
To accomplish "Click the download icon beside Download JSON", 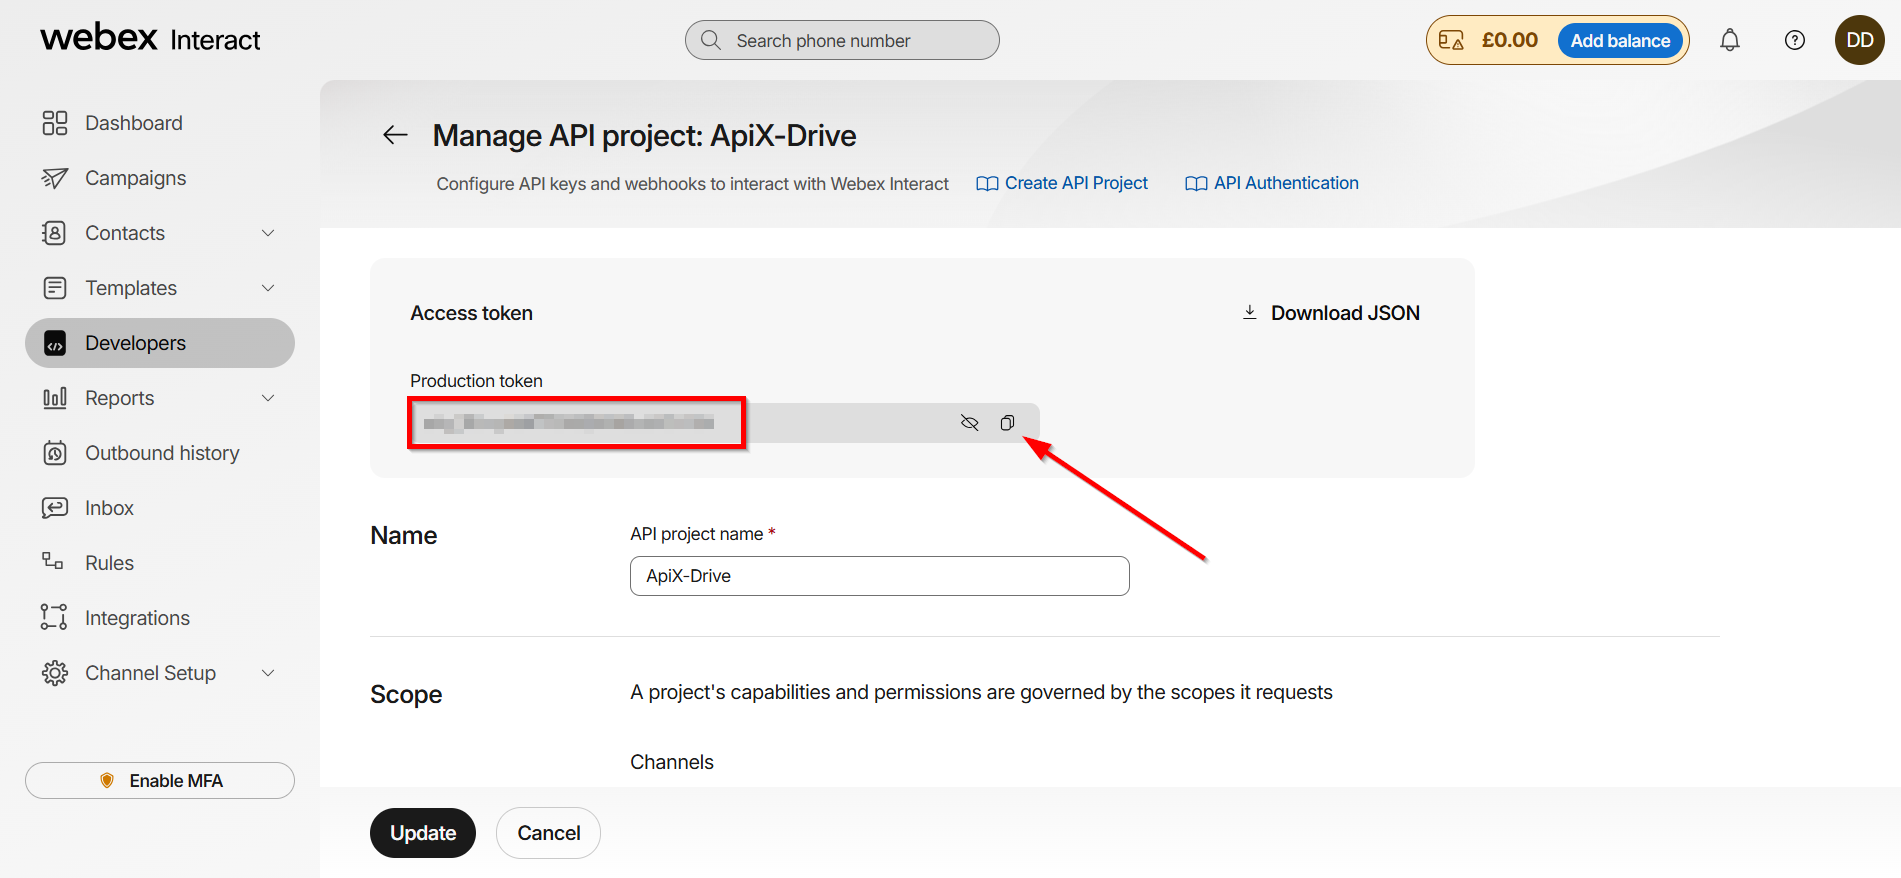I will (1250, 312).
